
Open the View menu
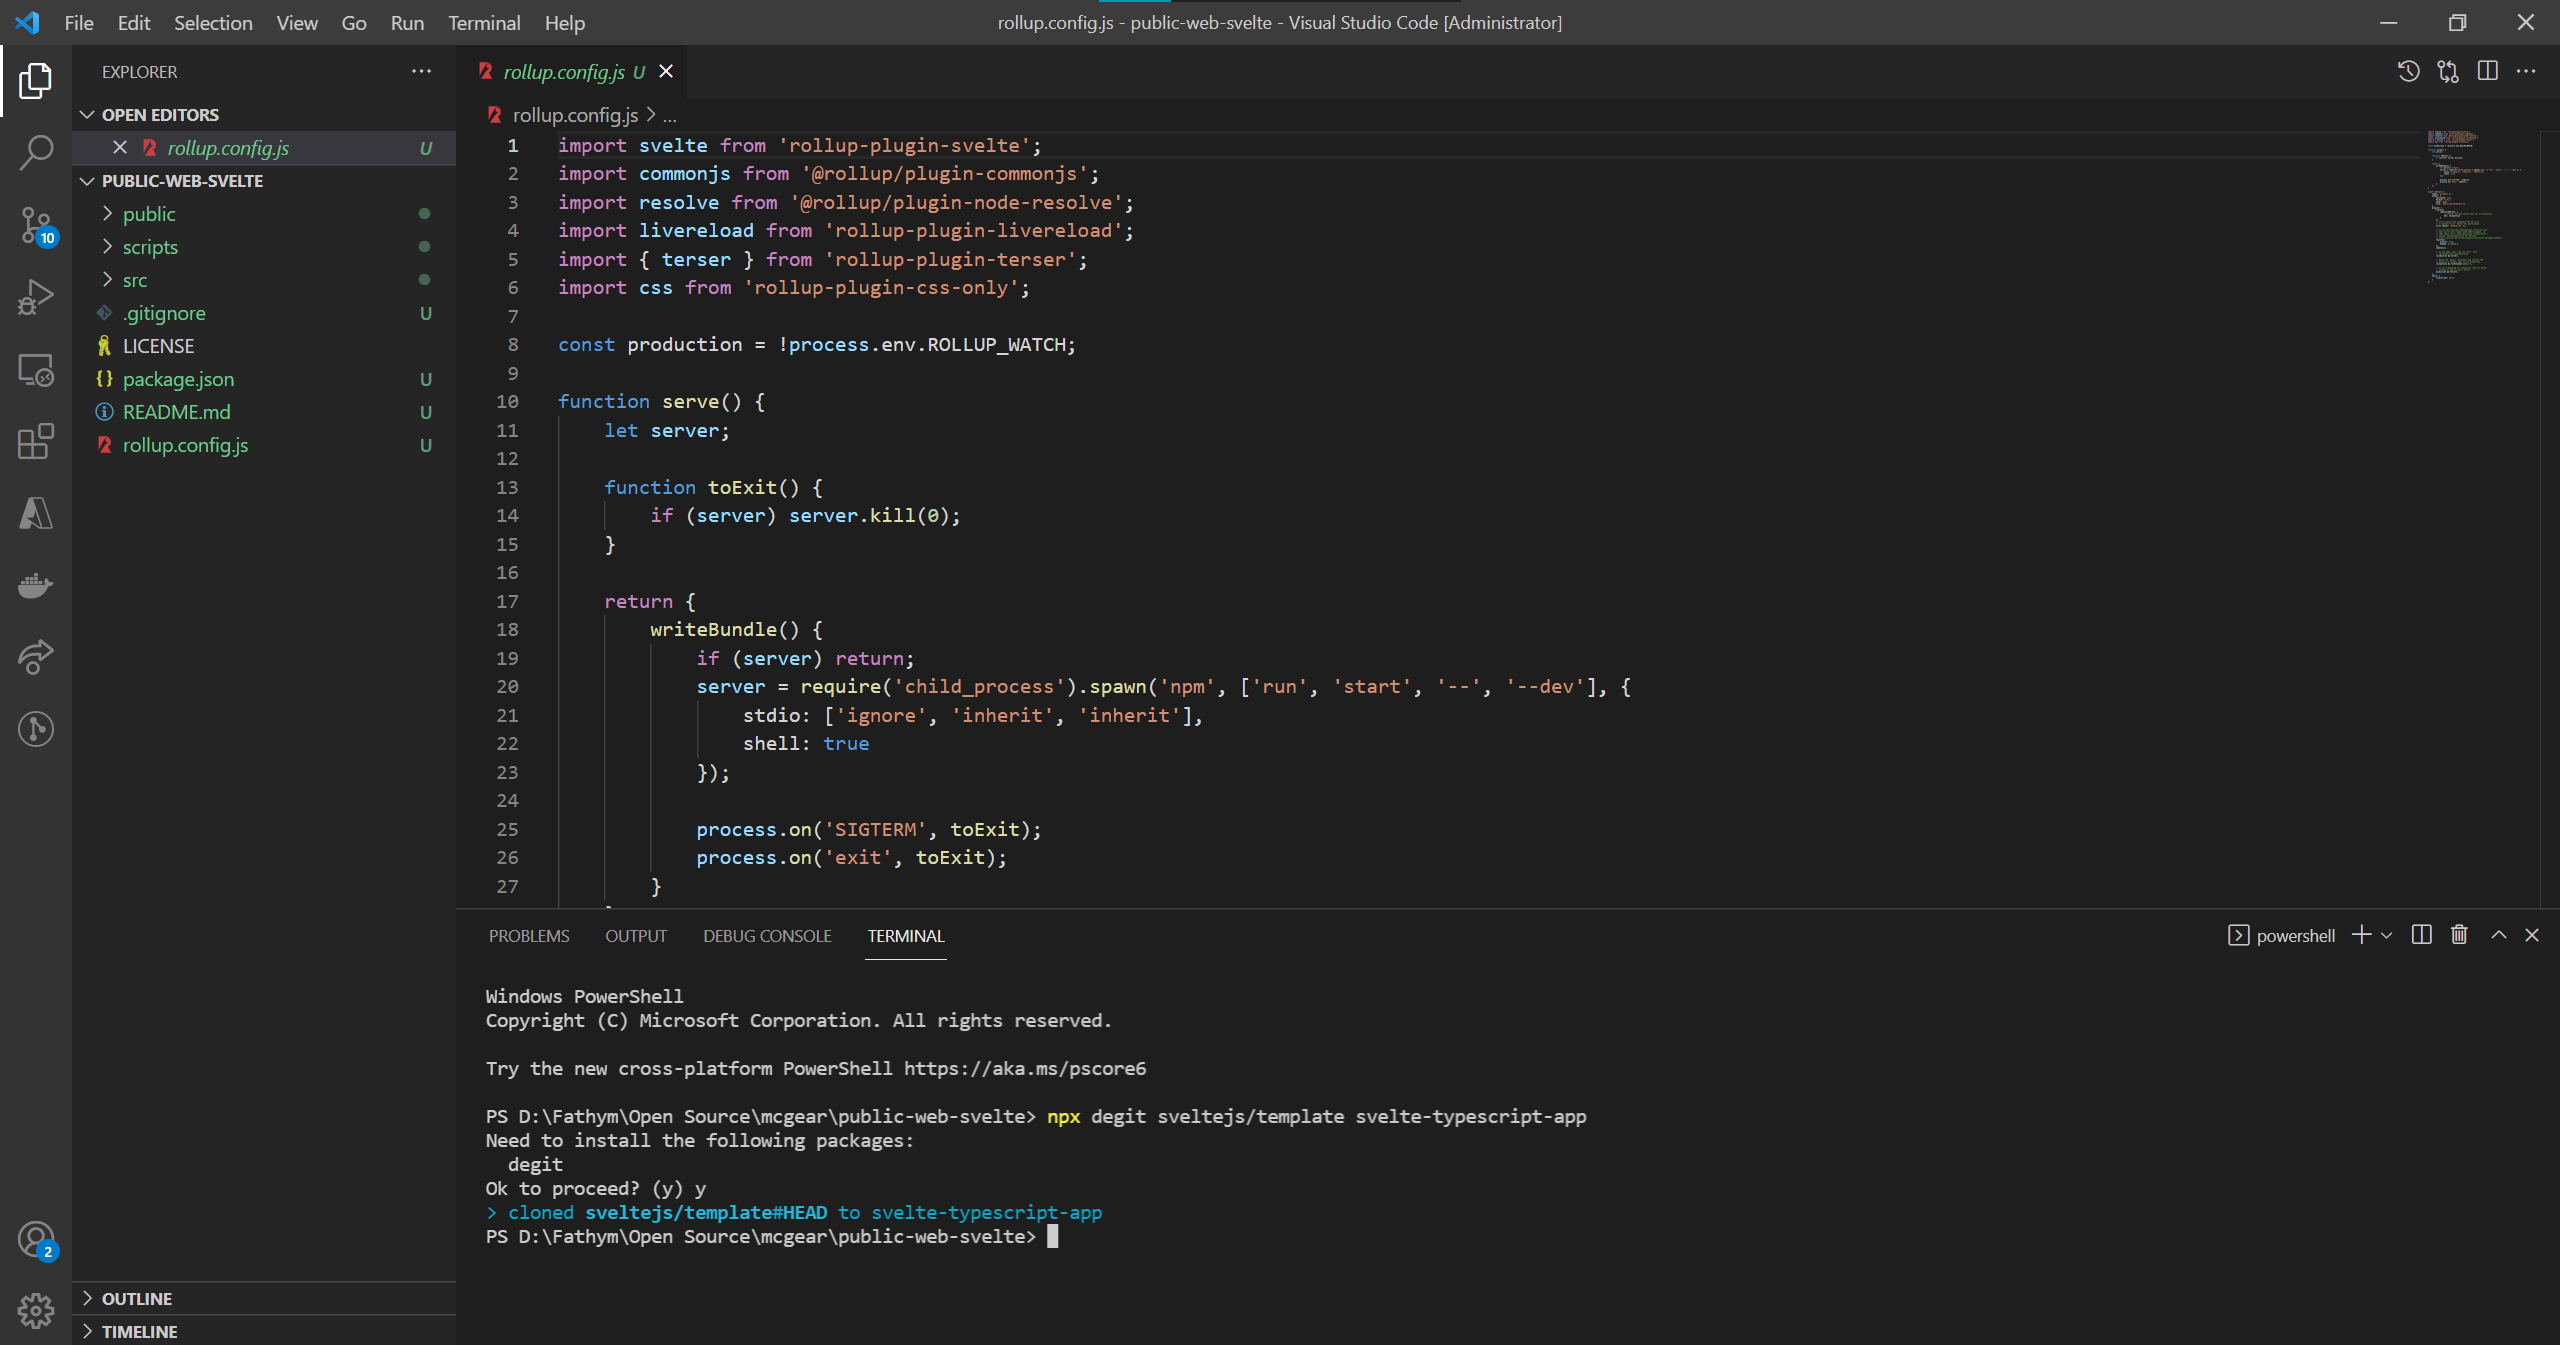pos(297,22)
